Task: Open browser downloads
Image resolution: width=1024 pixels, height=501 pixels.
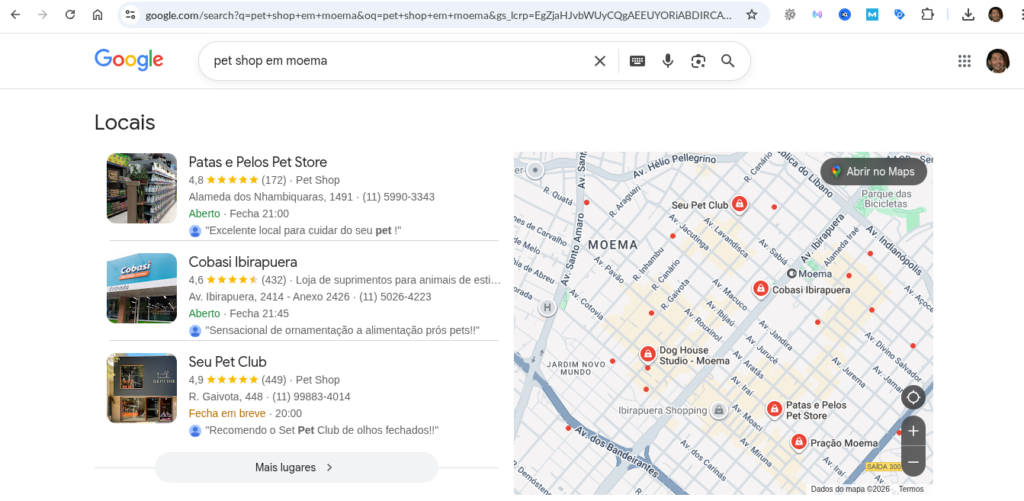Action: [x=968, y=14]
